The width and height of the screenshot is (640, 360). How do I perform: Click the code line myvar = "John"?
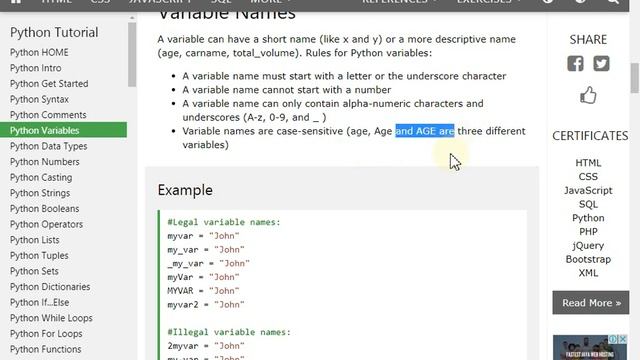(203, 236)
